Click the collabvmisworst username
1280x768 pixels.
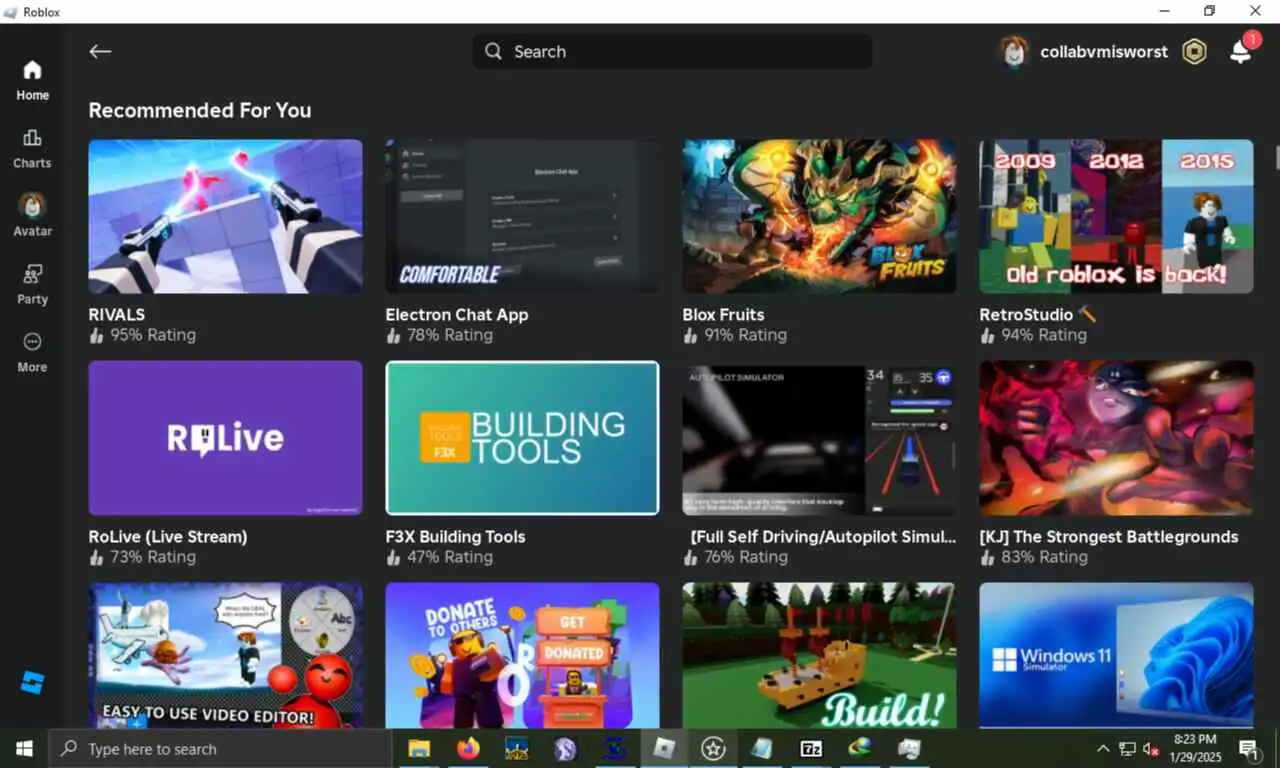1104,52
